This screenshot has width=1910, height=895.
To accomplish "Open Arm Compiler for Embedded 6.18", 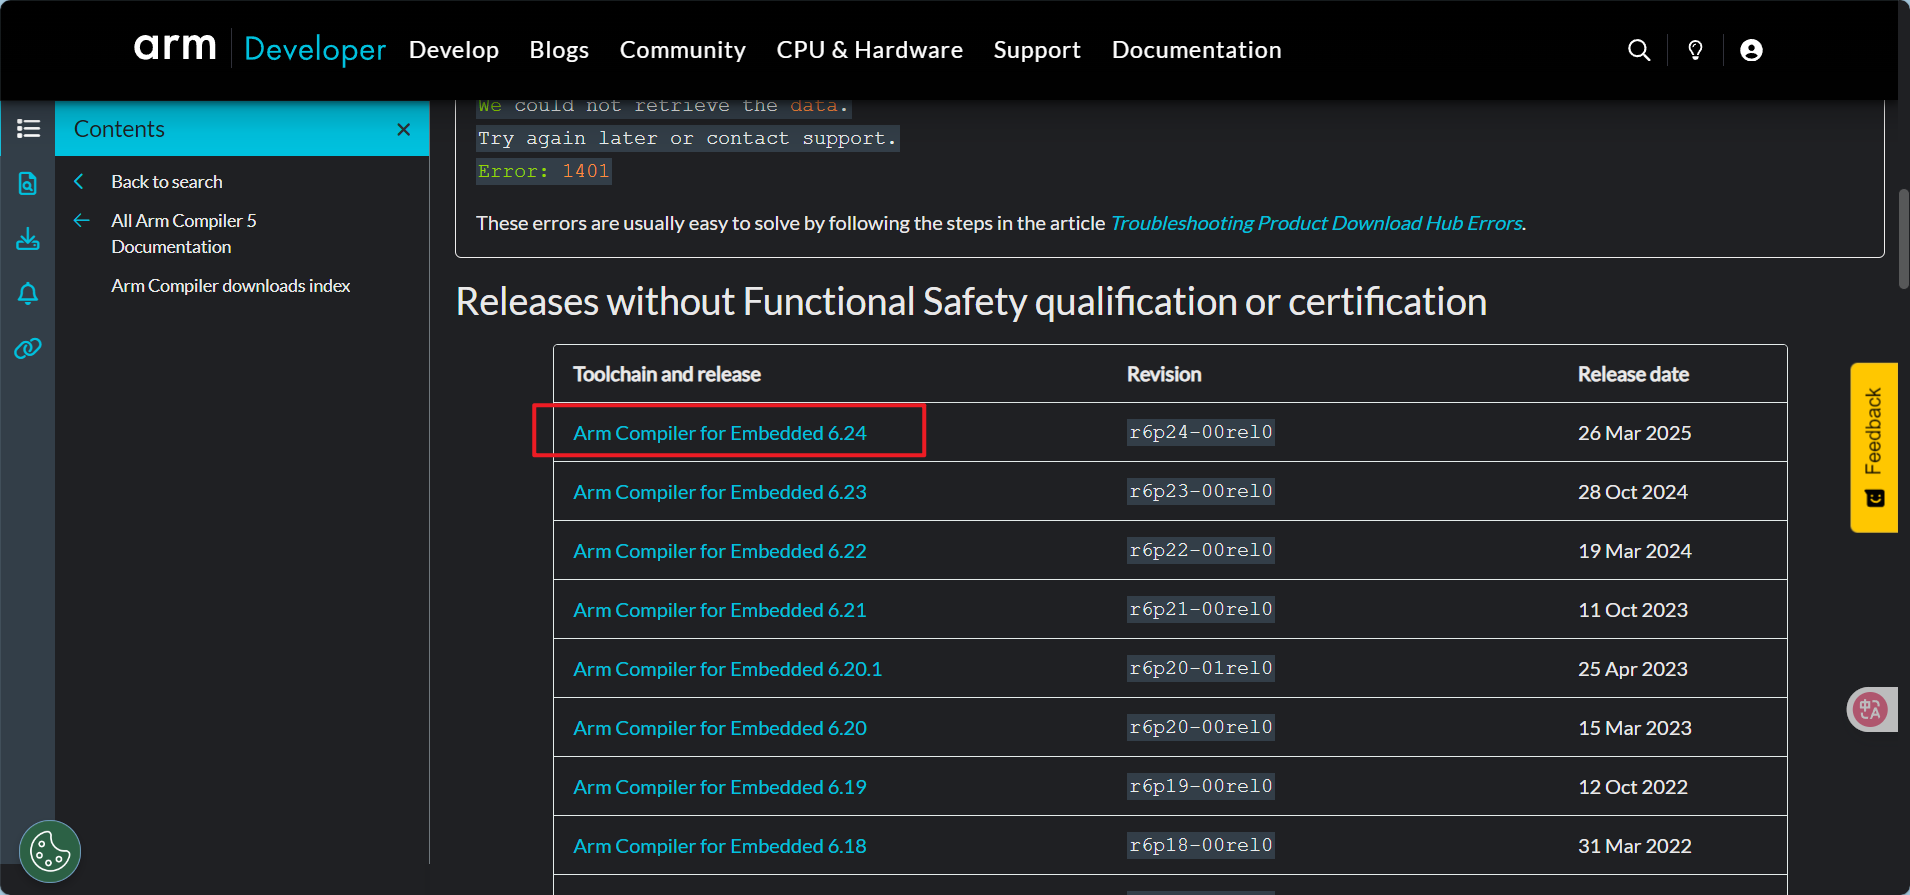I will 720,846.
